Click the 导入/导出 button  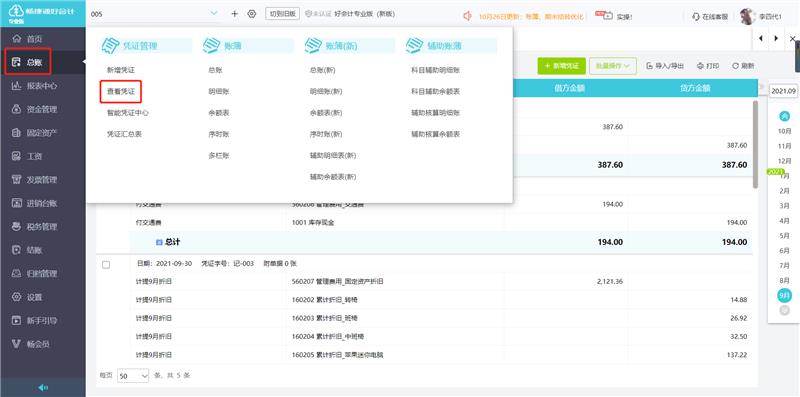pos(665,66)
